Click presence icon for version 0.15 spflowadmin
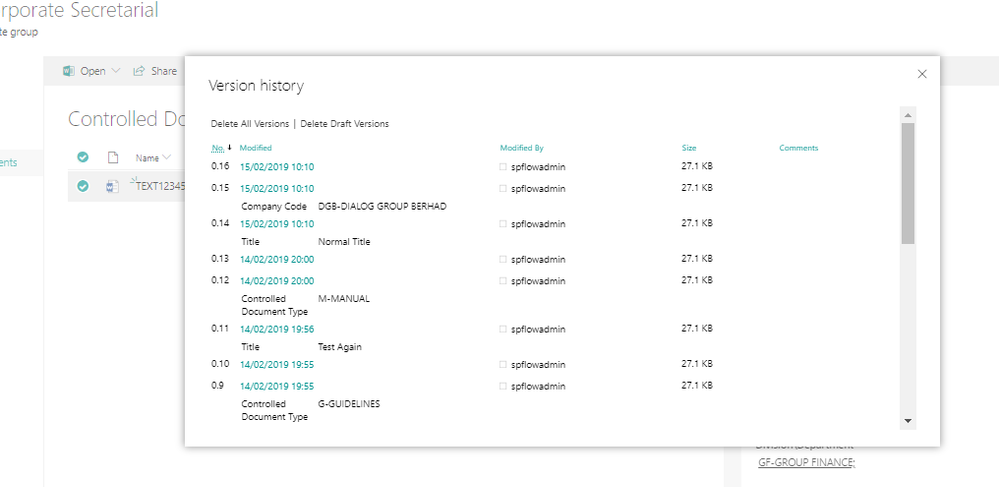This screenshot has width=999, height=487. [x=503, y=189]
